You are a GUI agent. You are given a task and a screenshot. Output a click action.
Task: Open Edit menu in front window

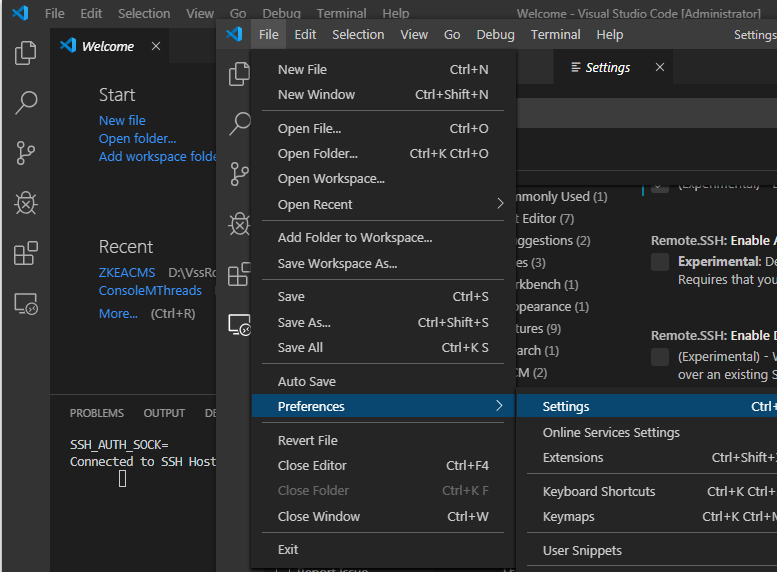click(x=305, y=35)
